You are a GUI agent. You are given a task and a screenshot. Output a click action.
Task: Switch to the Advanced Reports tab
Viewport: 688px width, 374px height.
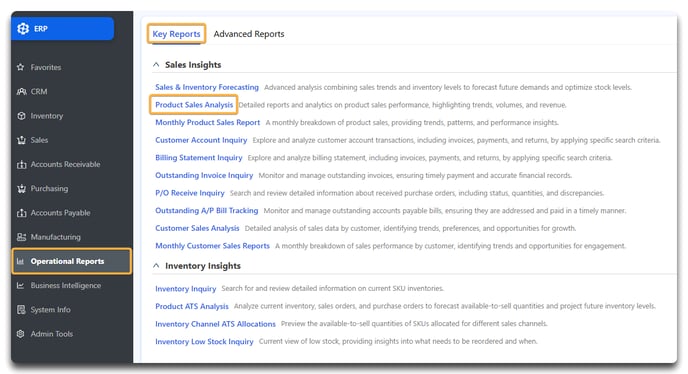[x=249, y=34]
